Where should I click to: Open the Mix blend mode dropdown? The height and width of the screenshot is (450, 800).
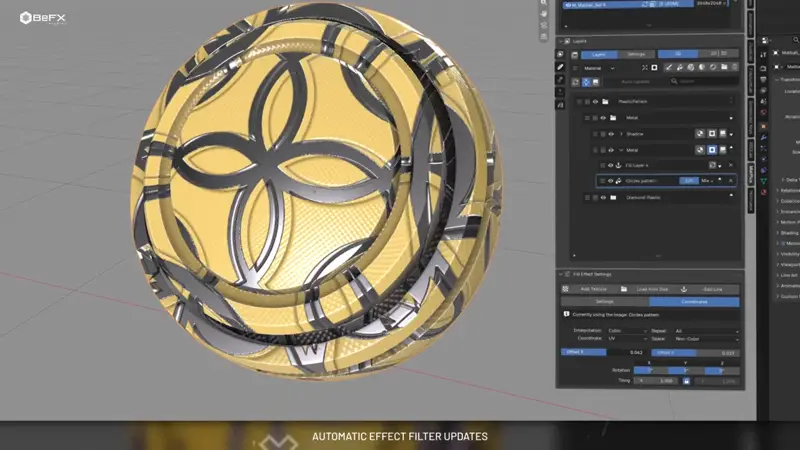click(707, 181)
